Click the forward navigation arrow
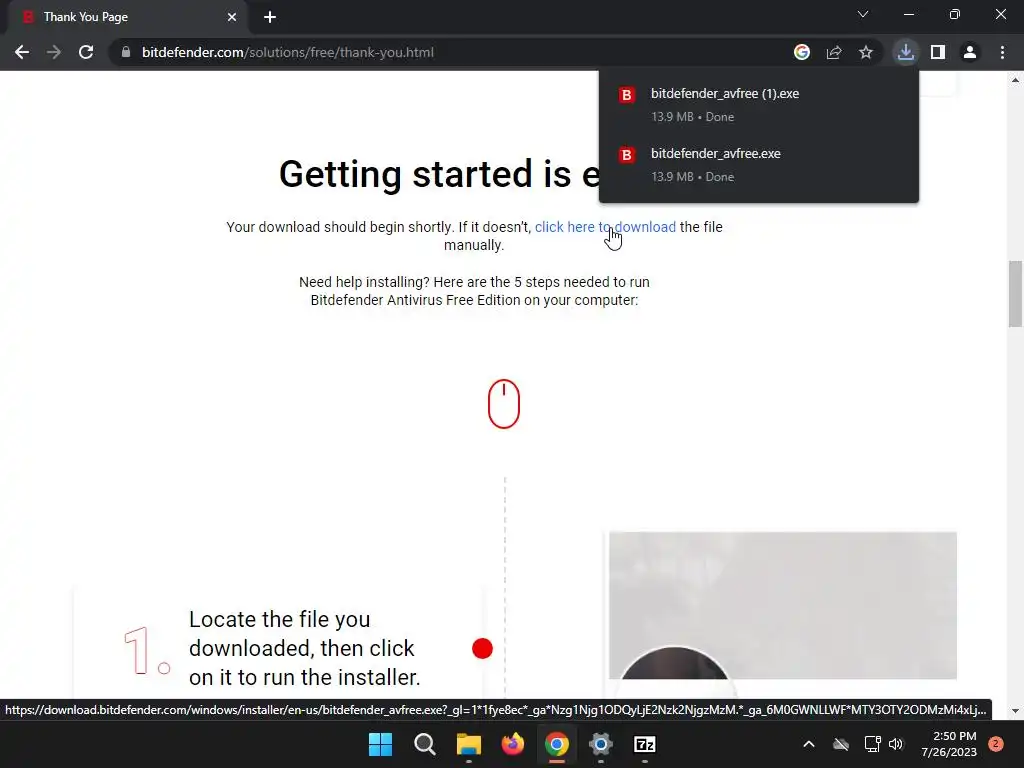 click(x=54, y=52)
